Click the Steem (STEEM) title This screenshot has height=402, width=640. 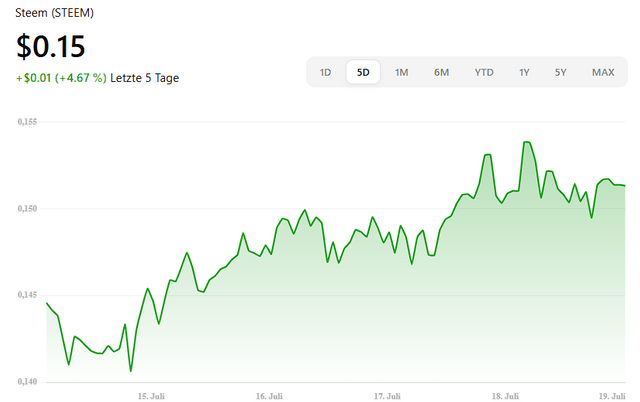click(x=54, y=13)
